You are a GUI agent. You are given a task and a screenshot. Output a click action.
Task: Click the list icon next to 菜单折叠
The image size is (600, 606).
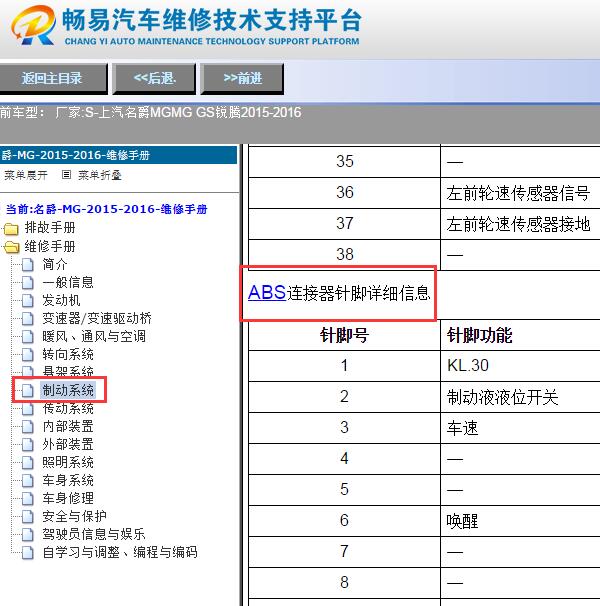click(x=66, y=175)
